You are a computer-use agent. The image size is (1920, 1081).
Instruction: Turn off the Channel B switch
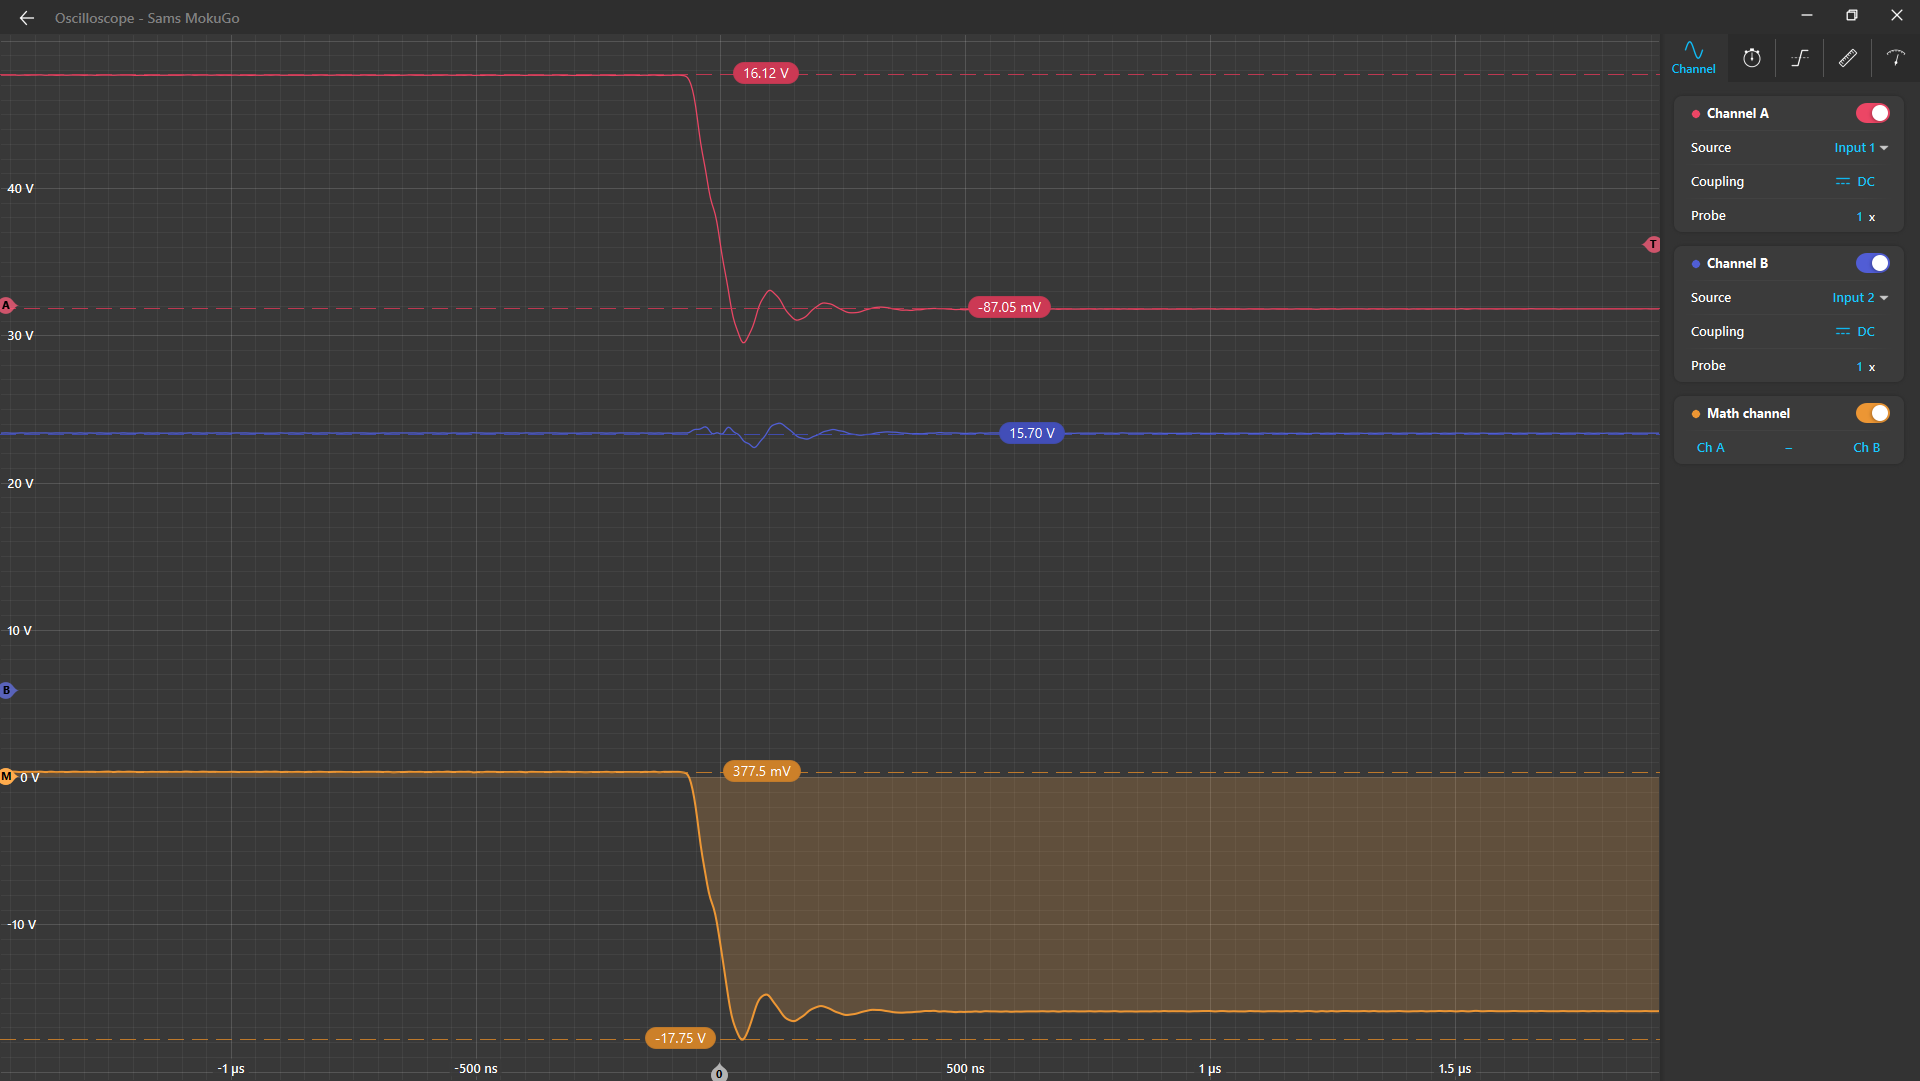[x=1872, y=263]
